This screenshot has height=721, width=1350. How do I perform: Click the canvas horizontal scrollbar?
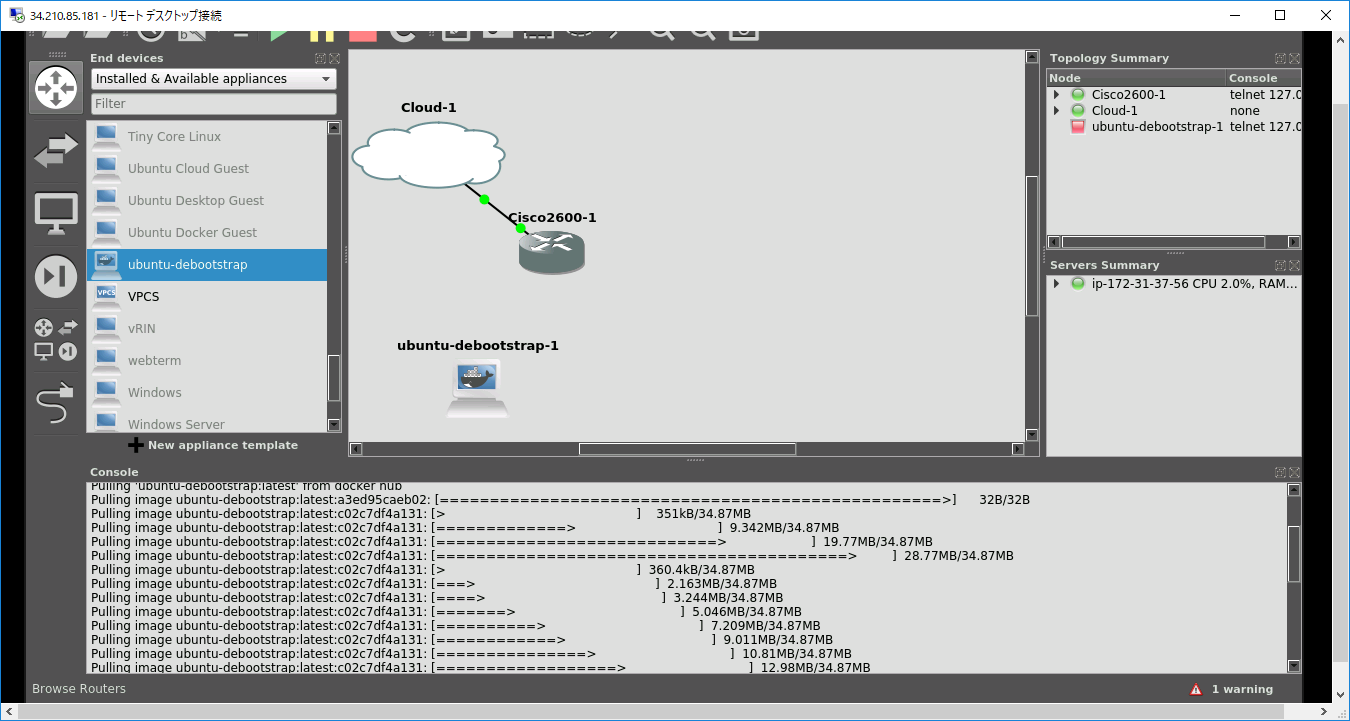[x=687, y=449]
